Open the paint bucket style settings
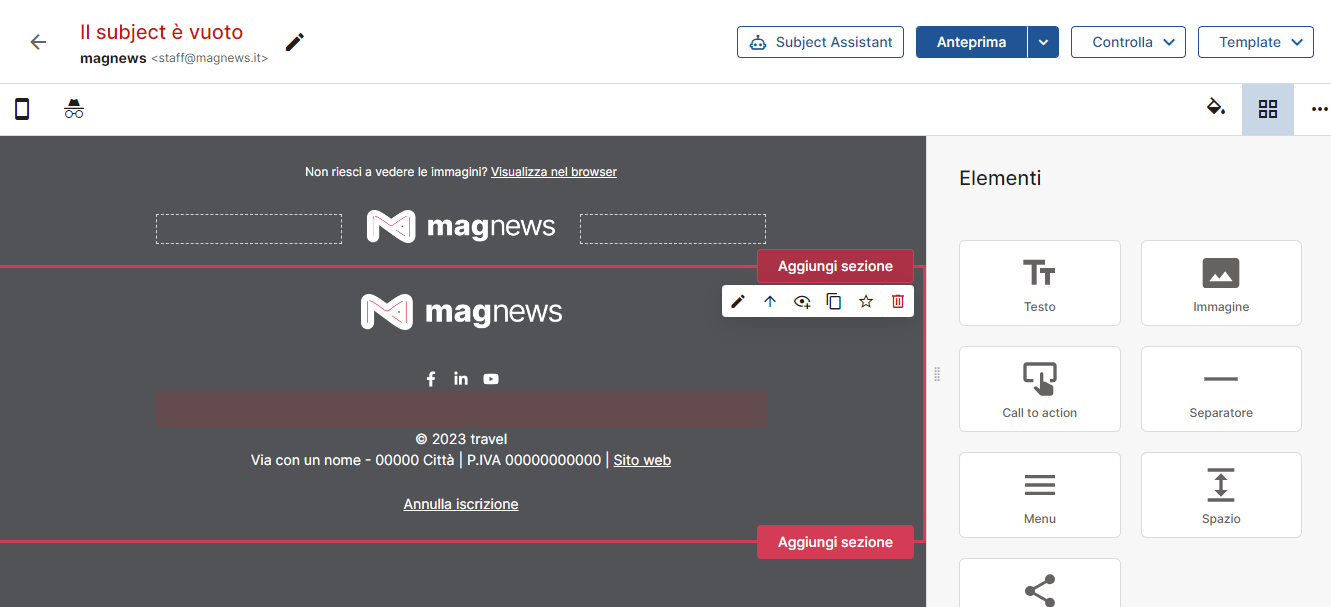The height and width of the screenshot is (607, 1331). coord(1216,108)
